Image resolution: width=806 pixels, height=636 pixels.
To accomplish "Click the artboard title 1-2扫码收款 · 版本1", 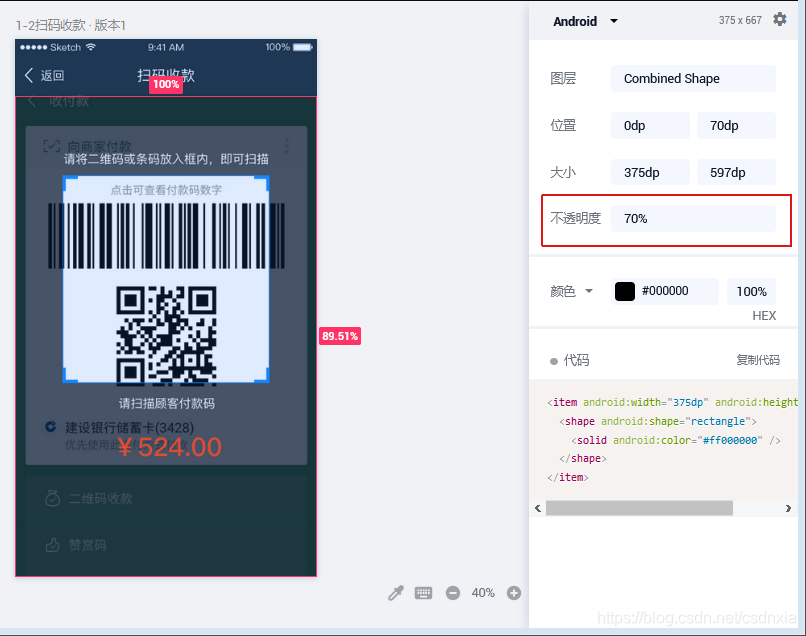I will click(71, 25).
